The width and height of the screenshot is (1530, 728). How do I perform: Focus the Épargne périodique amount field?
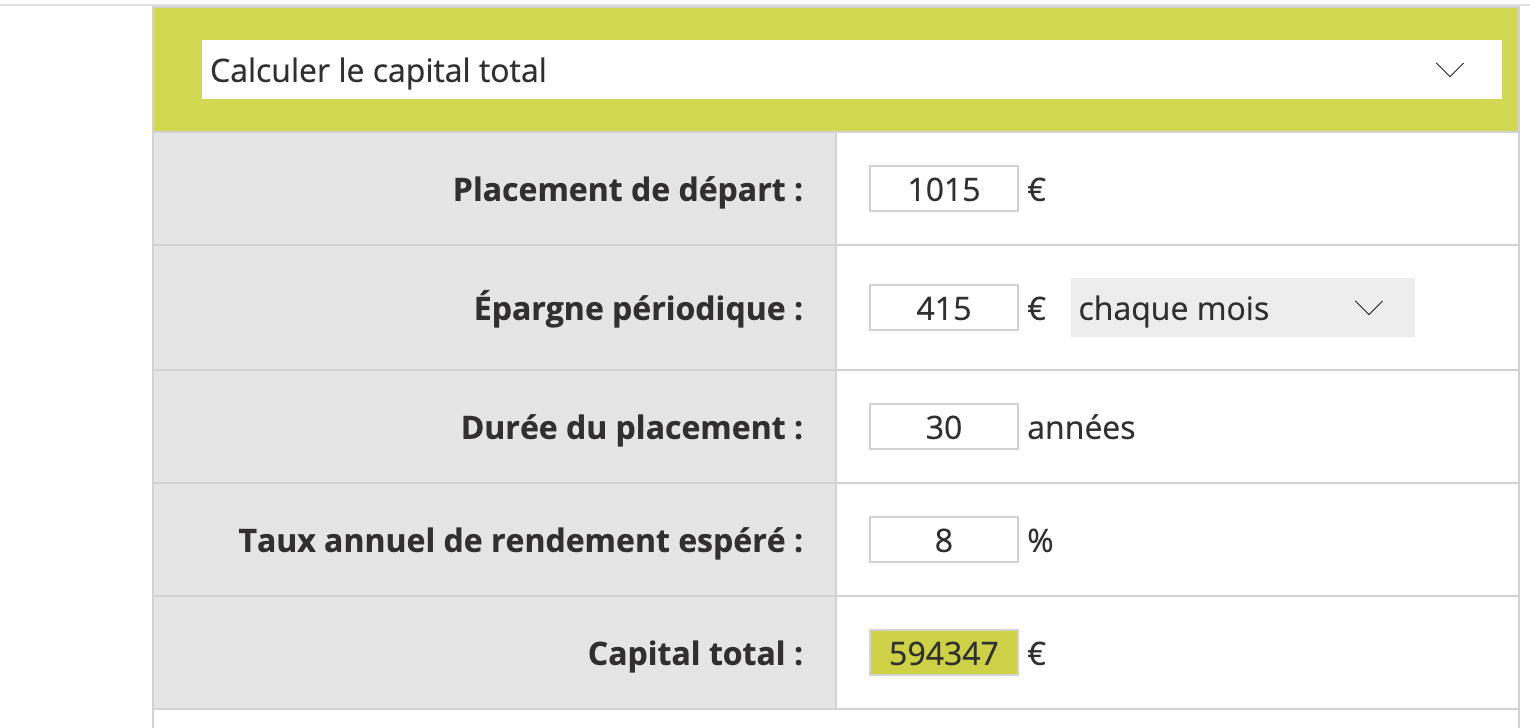pyautogui.click(x=943, y=308)
